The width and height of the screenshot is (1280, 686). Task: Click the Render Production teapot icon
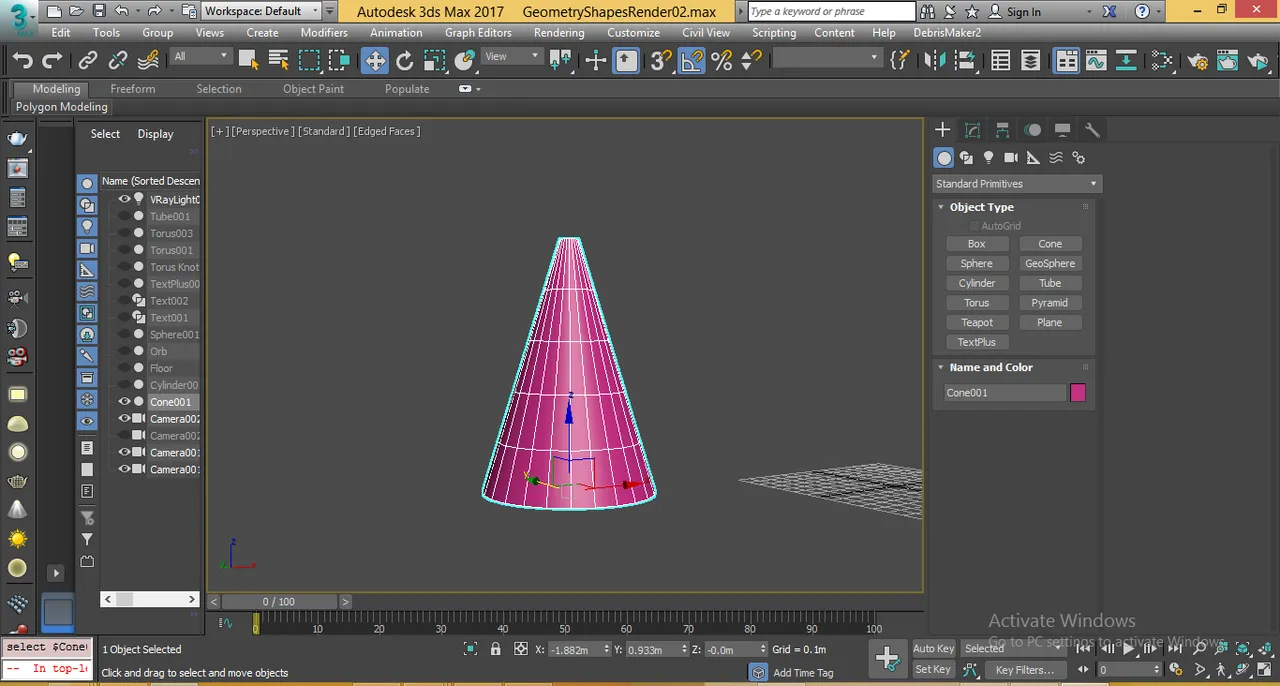click(1259, 61)
